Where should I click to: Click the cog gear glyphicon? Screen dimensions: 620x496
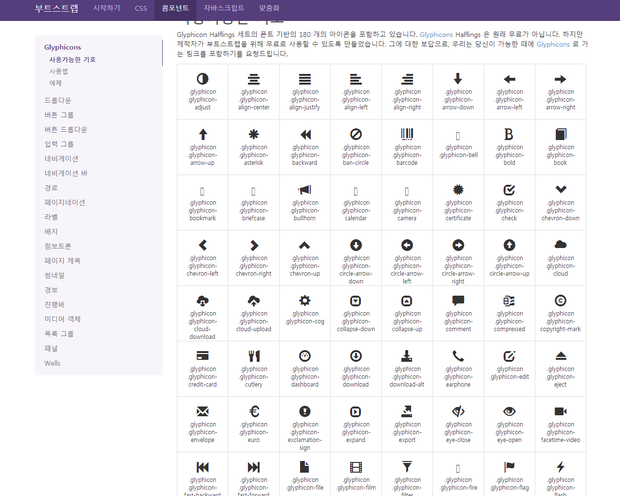(x=304, y=301)
